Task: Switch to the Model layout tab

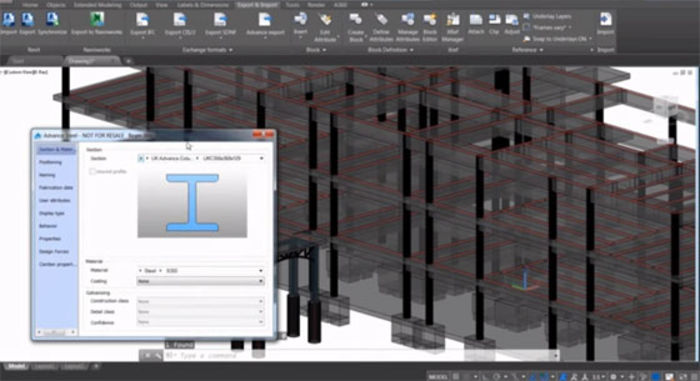Action: [x=17, y=366]
